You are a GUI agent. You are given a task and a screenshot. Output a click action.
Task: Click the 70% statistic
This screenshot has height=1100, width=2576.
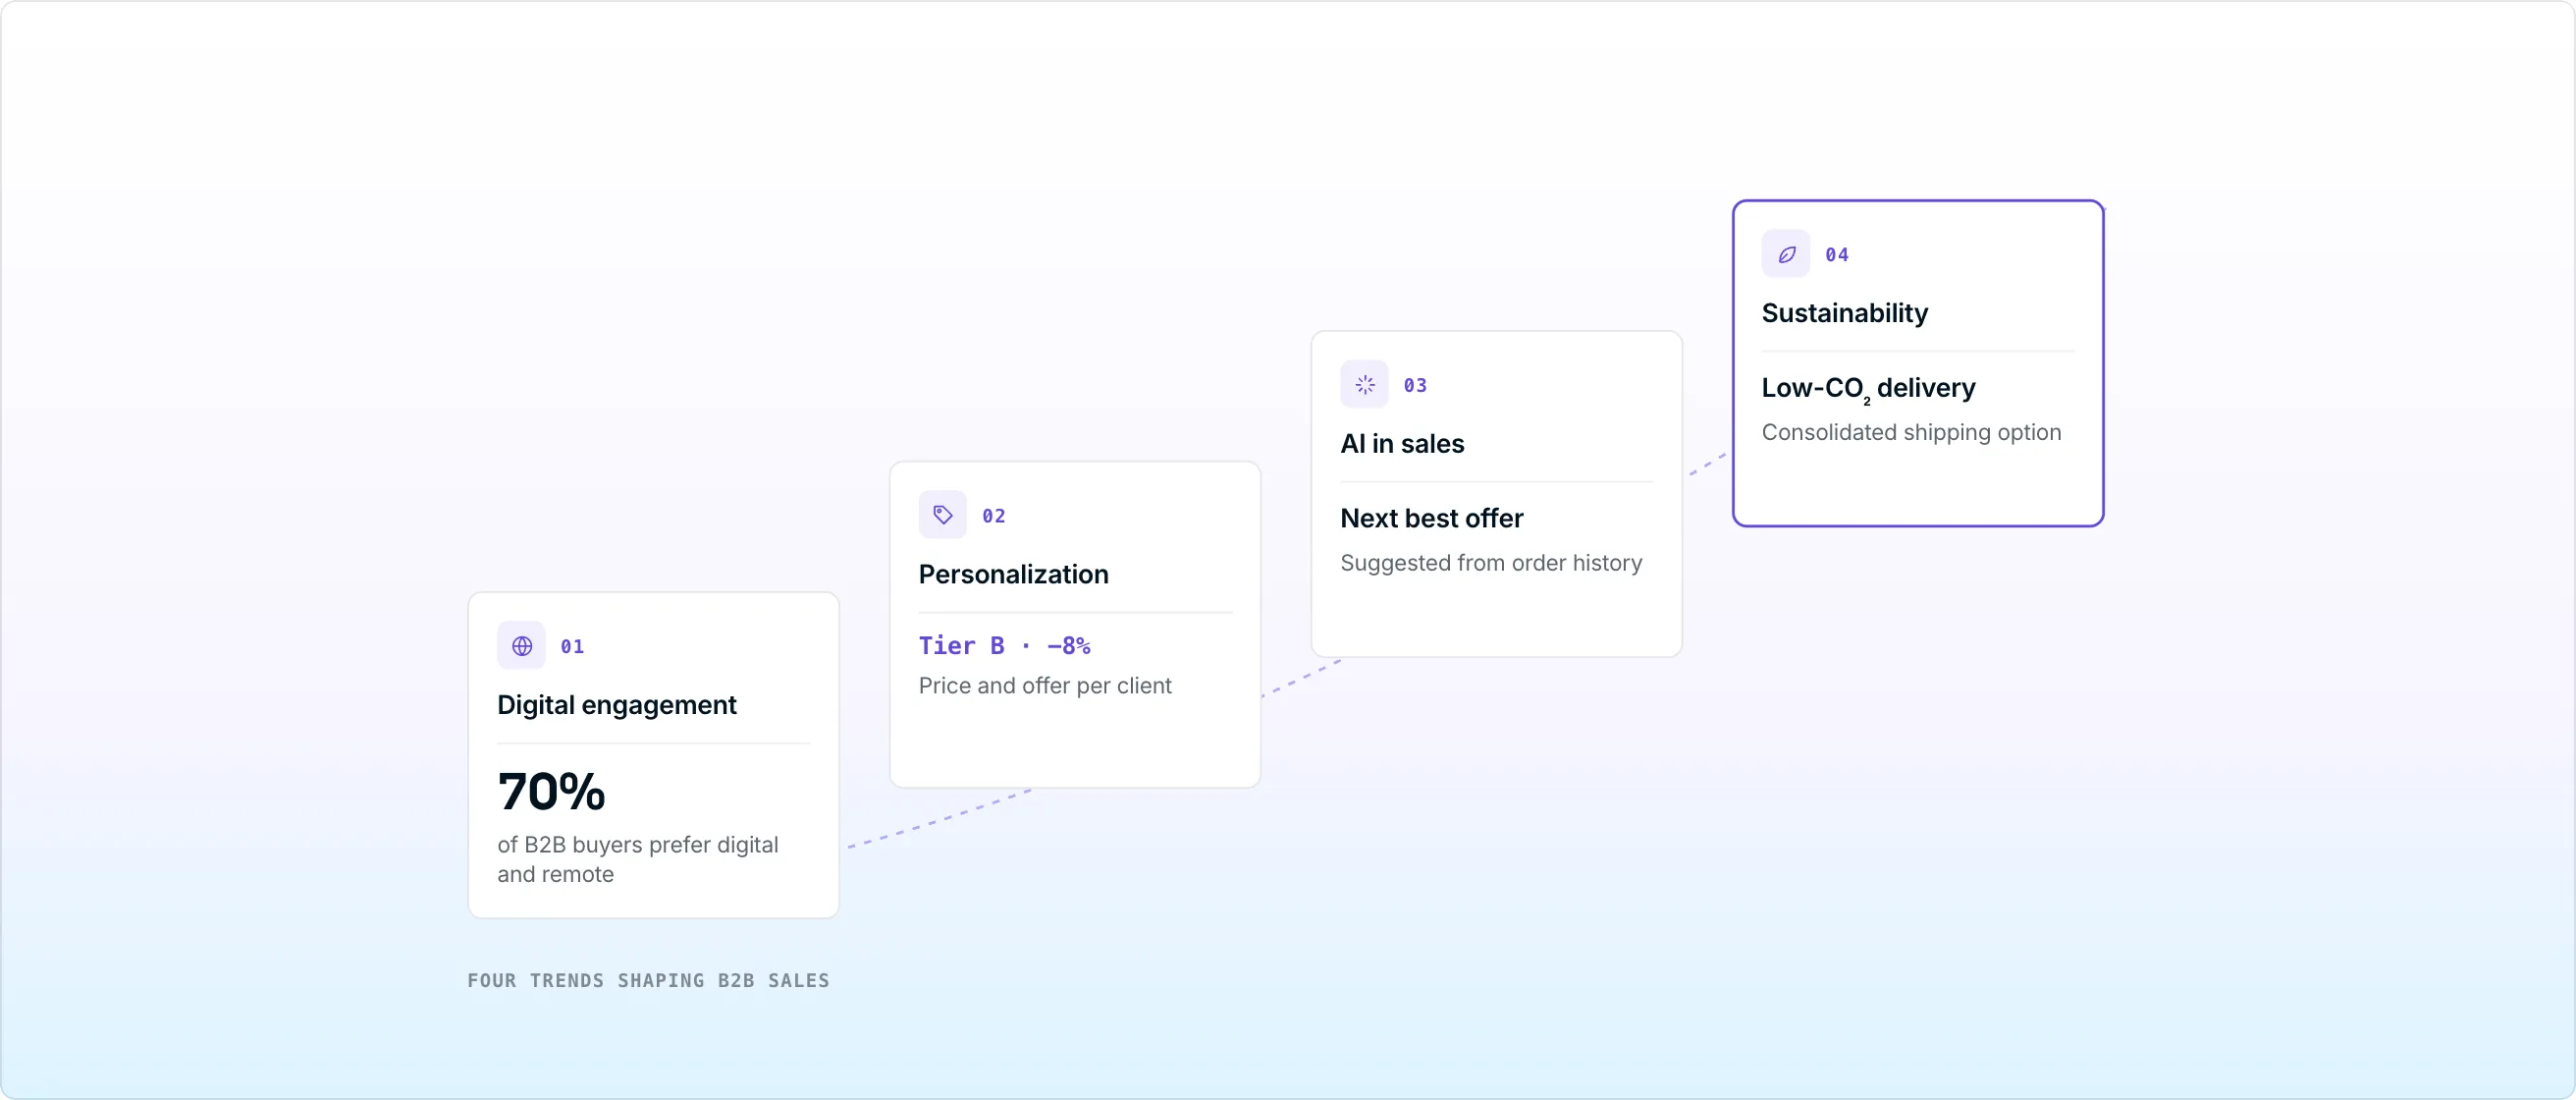point(552,791)
